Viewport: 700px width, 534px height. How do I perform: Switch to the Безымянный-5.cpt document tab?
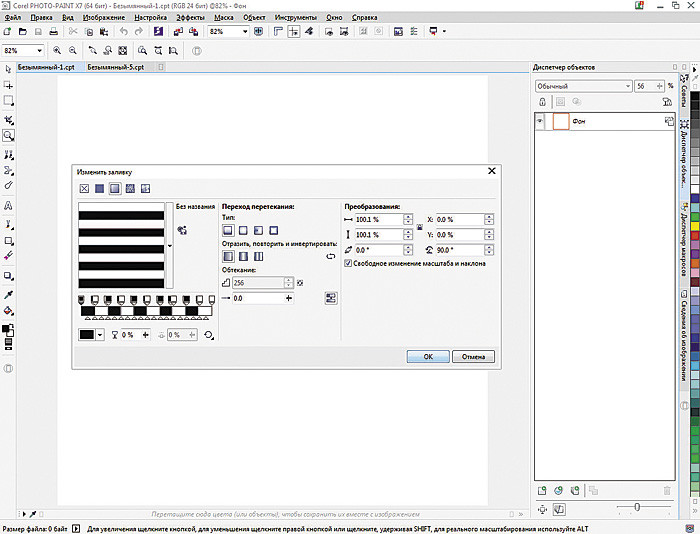(x=116, y=67)
